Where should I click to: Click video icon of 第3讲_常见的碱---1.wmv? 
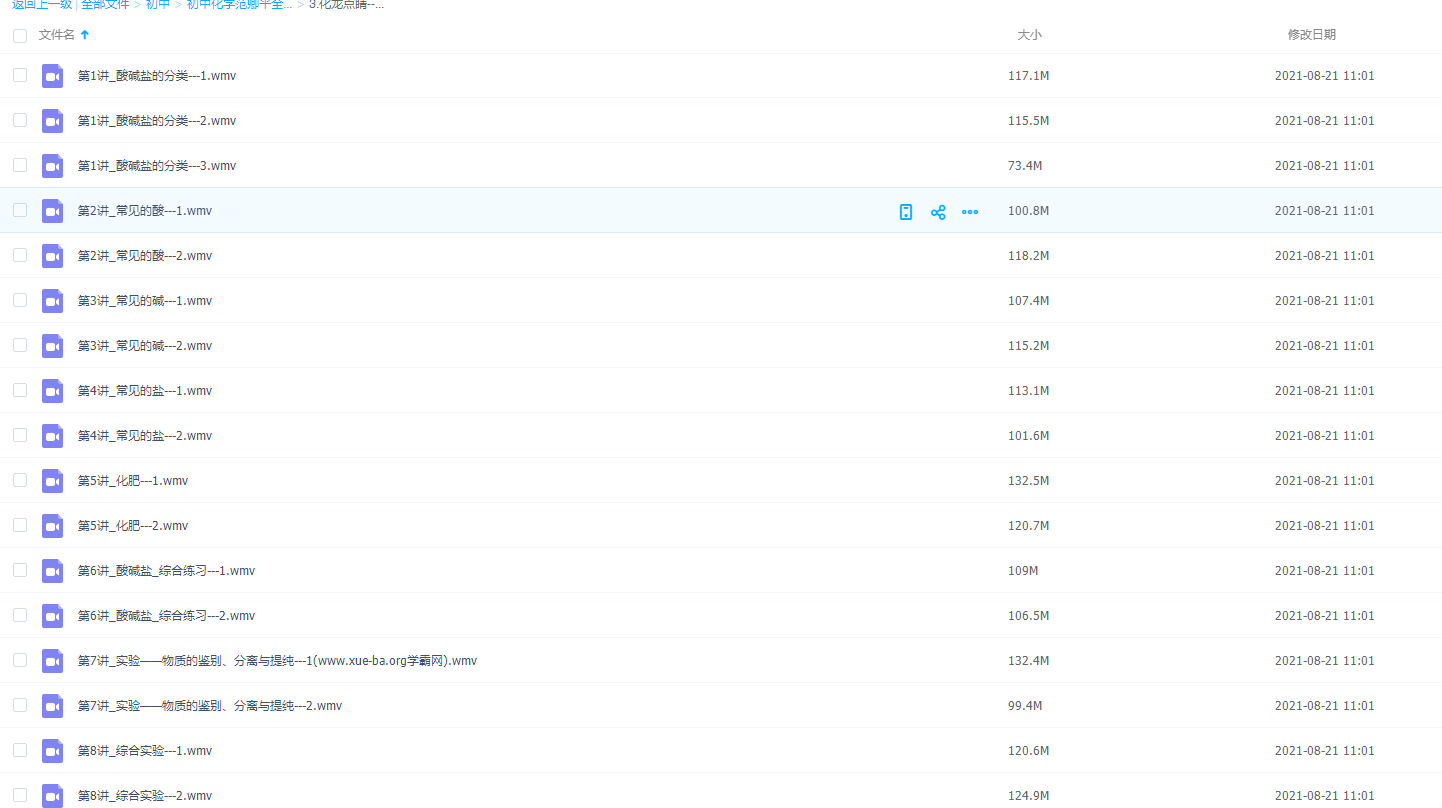[x=53, y=301]
